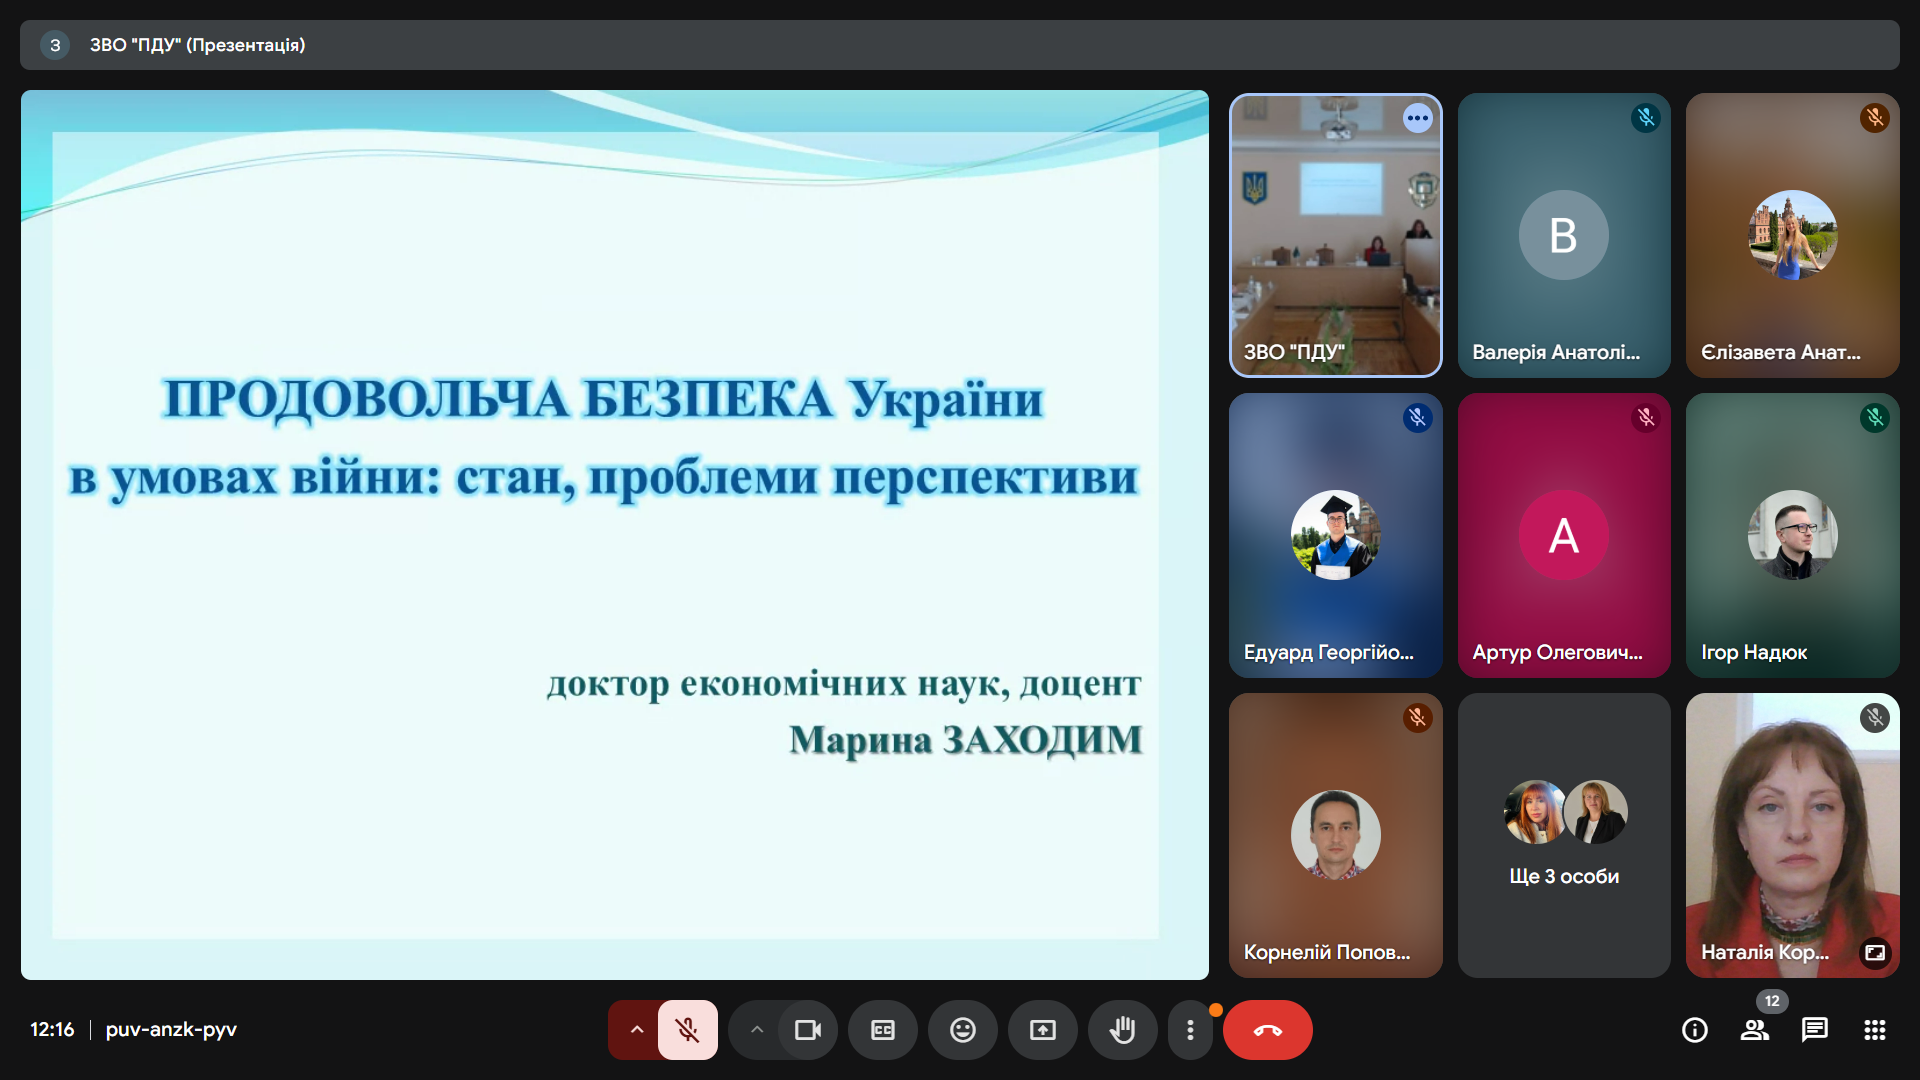
Task: Send an emoji reaction
Action: tap(963, 1030)
